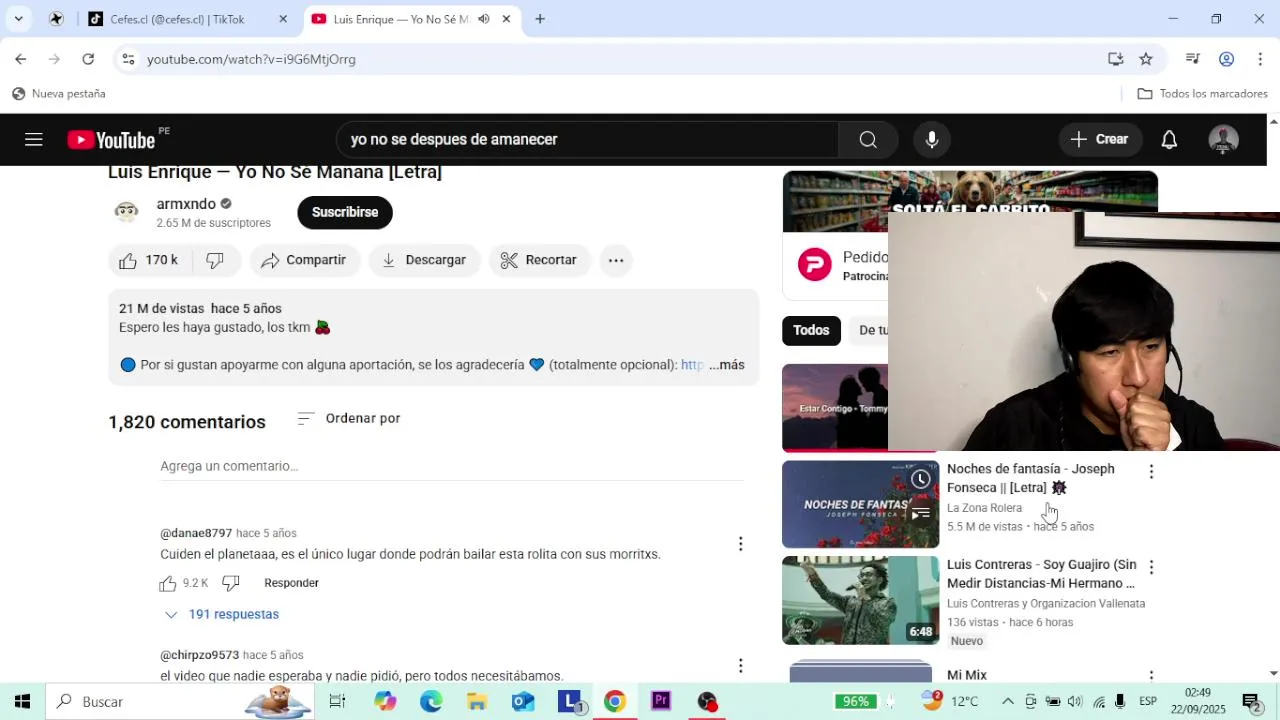
Task: Close the Luis Enrique YouTube tab
Action: coord(506,19)
